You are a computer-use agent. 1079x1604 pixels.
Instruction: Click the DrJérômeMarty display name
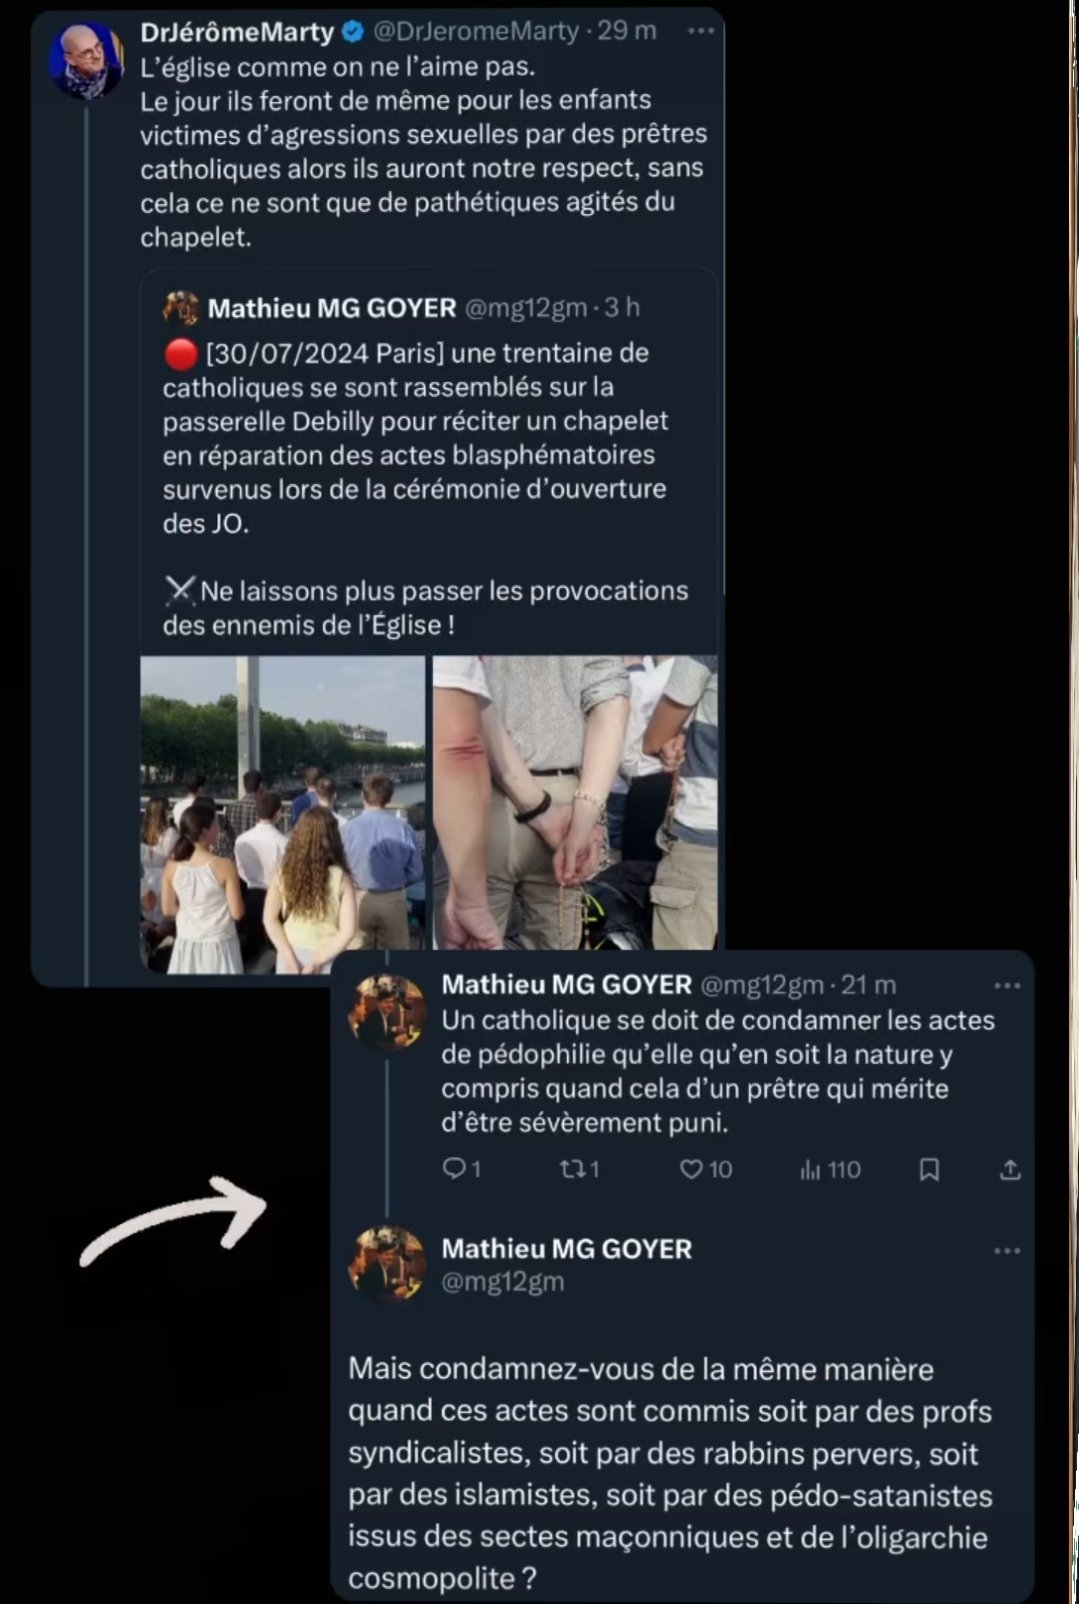[x=237, y=32]
